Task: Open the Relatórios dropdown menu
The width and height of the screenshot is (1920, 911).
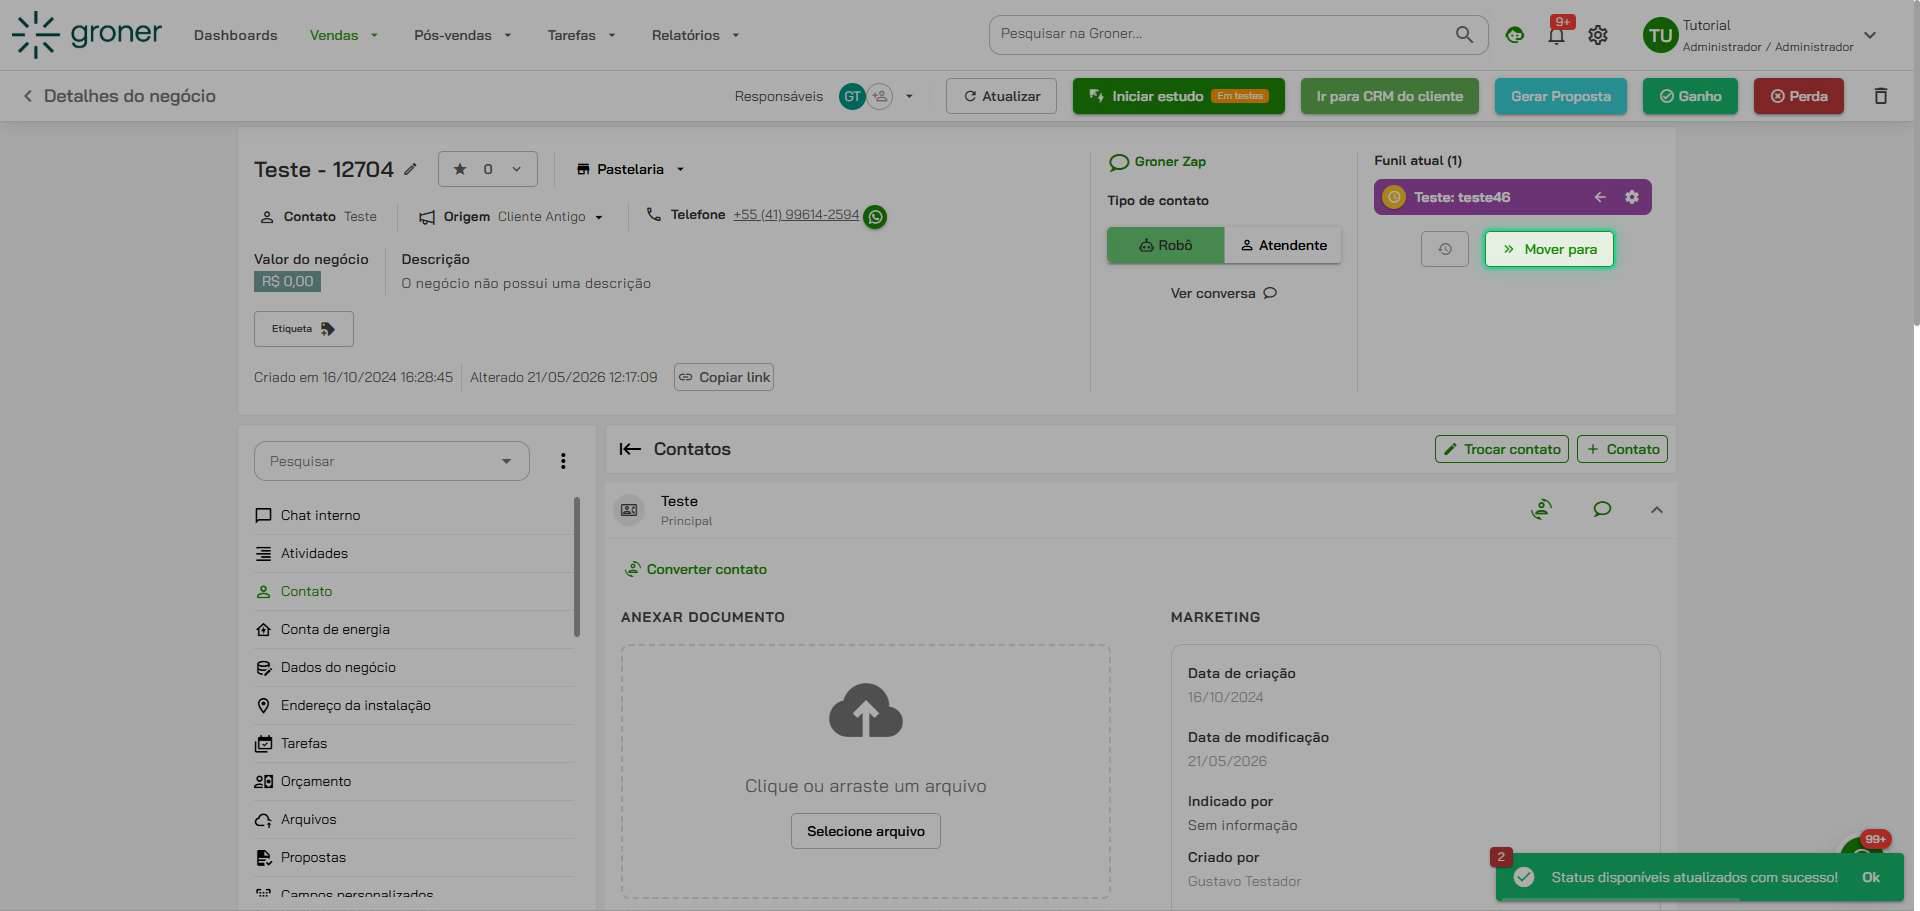Action: [695, 35]
